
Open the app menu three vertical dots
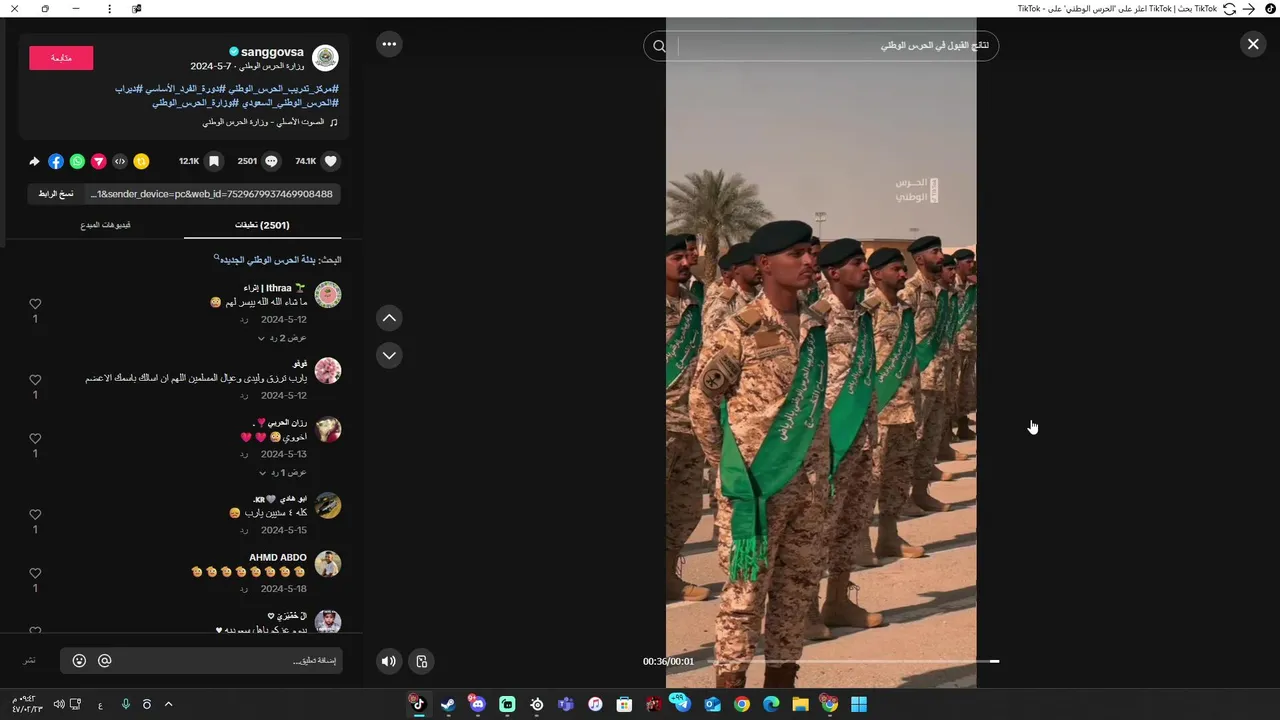pyautogui.click(x=109, y=8)
